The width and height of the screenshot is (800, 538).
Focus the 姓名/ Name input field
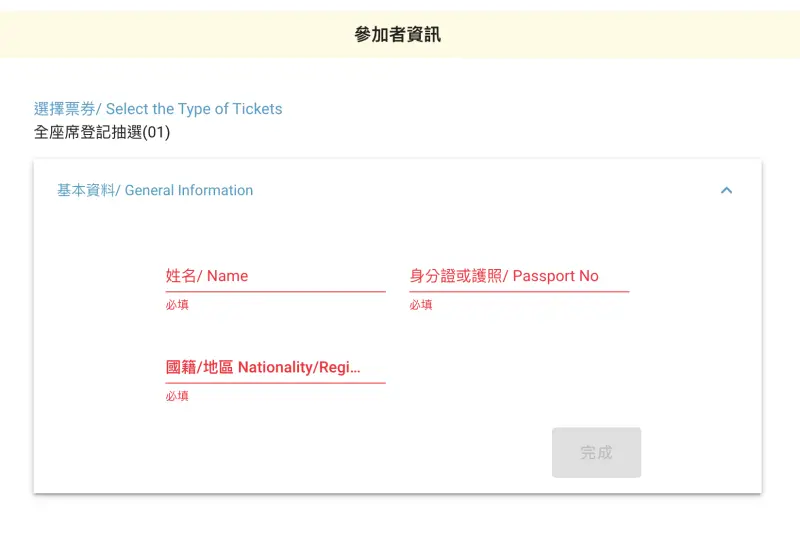tap(276, 276)
